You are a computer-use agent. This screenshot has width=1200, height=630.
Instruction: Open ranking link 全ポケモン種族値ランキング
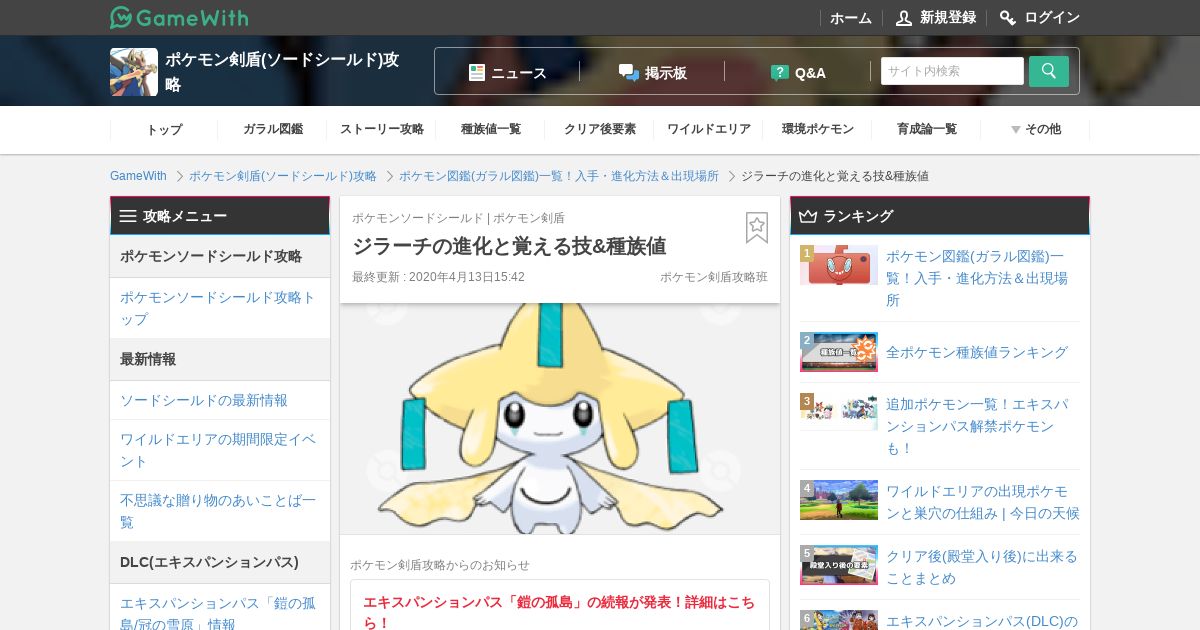pyautogui.click(x=977, y=352)
